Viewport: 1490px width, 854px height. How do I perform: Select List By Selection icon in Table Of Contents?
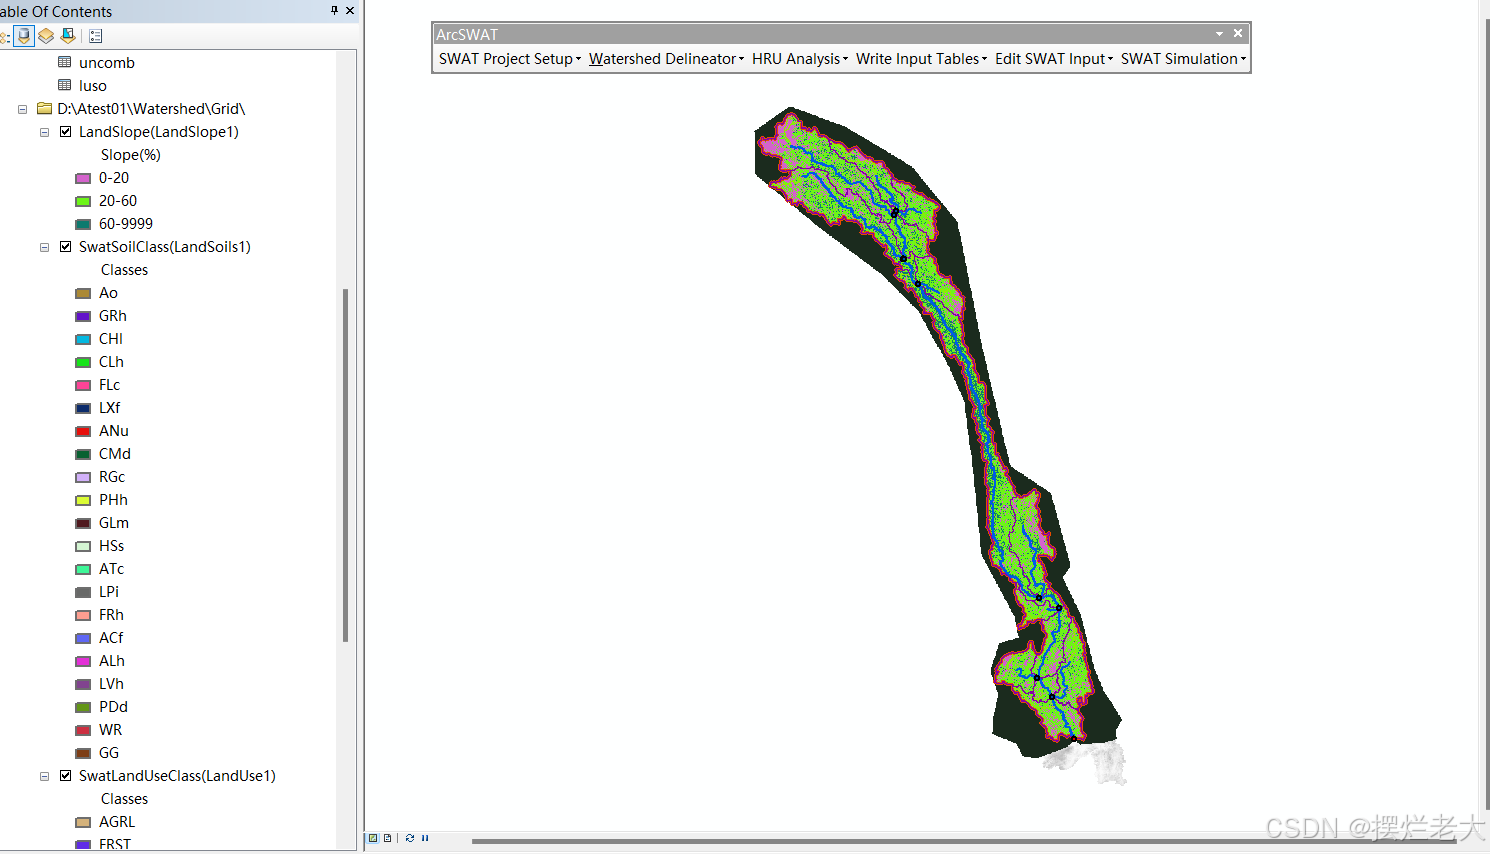tap(68, 36)
